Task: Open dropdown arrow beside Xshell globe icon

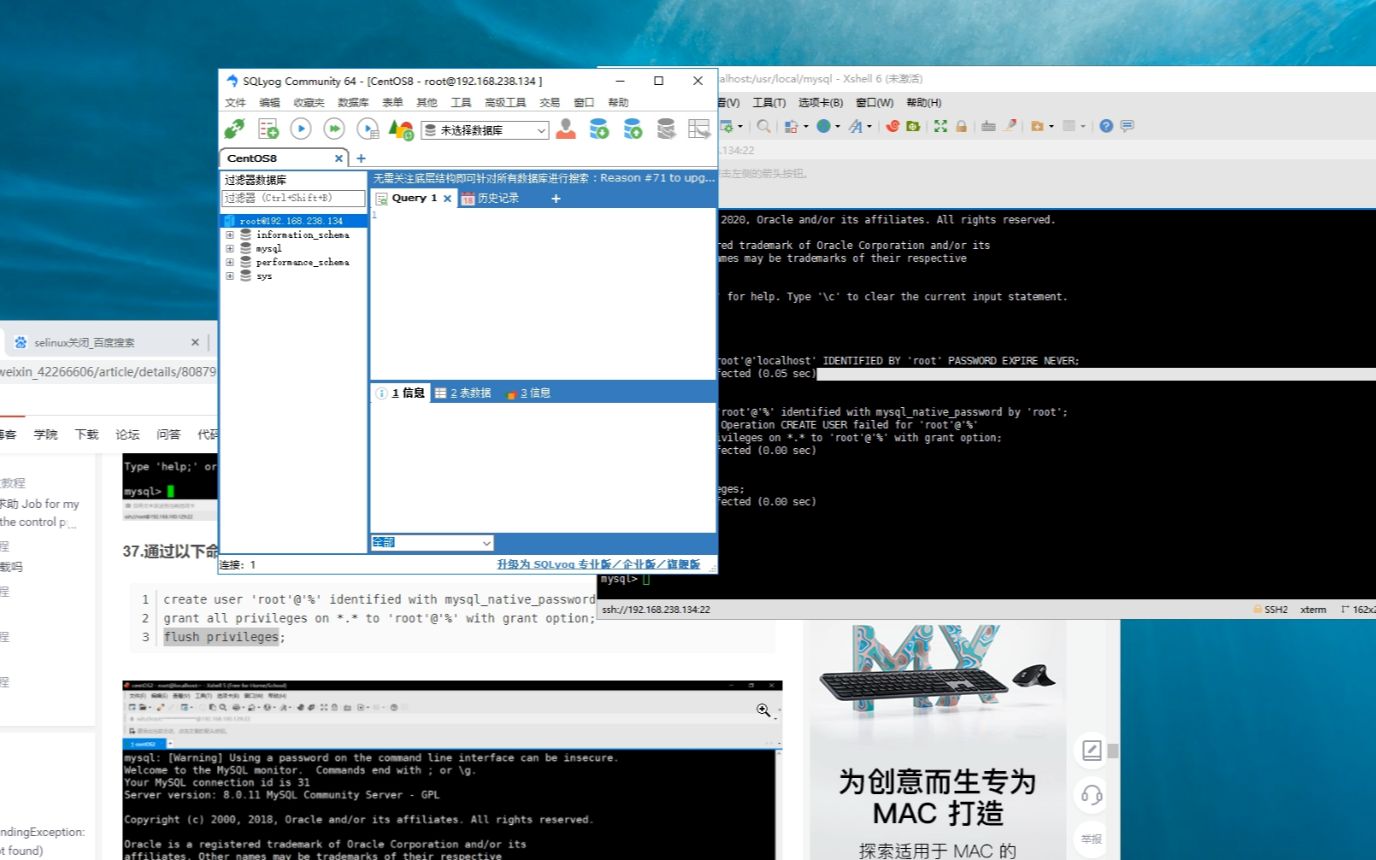Action: (x=838, y=126)
